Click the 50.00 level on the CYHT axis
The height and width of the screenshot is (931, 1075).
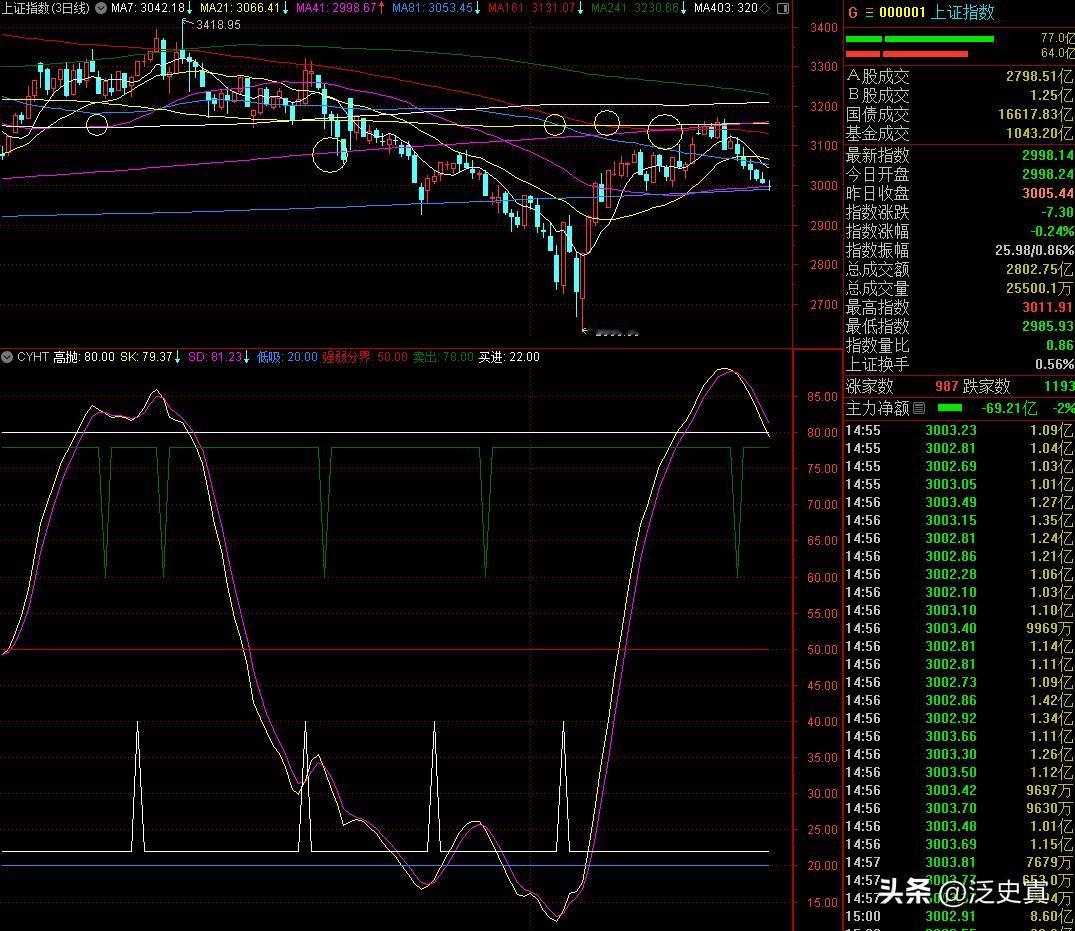pos(822,649)
